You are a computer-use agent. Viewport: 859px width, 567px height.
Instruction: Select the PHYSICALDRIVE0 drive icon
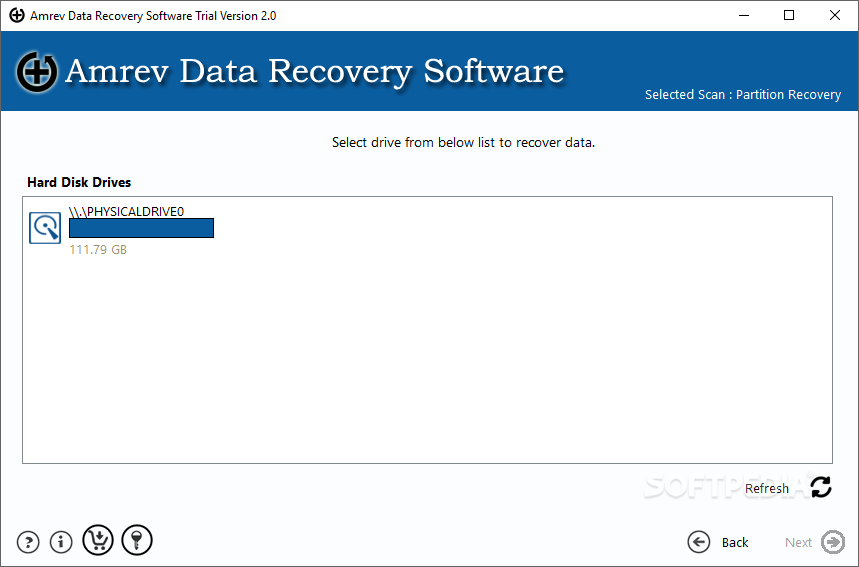tap(45, 228)
